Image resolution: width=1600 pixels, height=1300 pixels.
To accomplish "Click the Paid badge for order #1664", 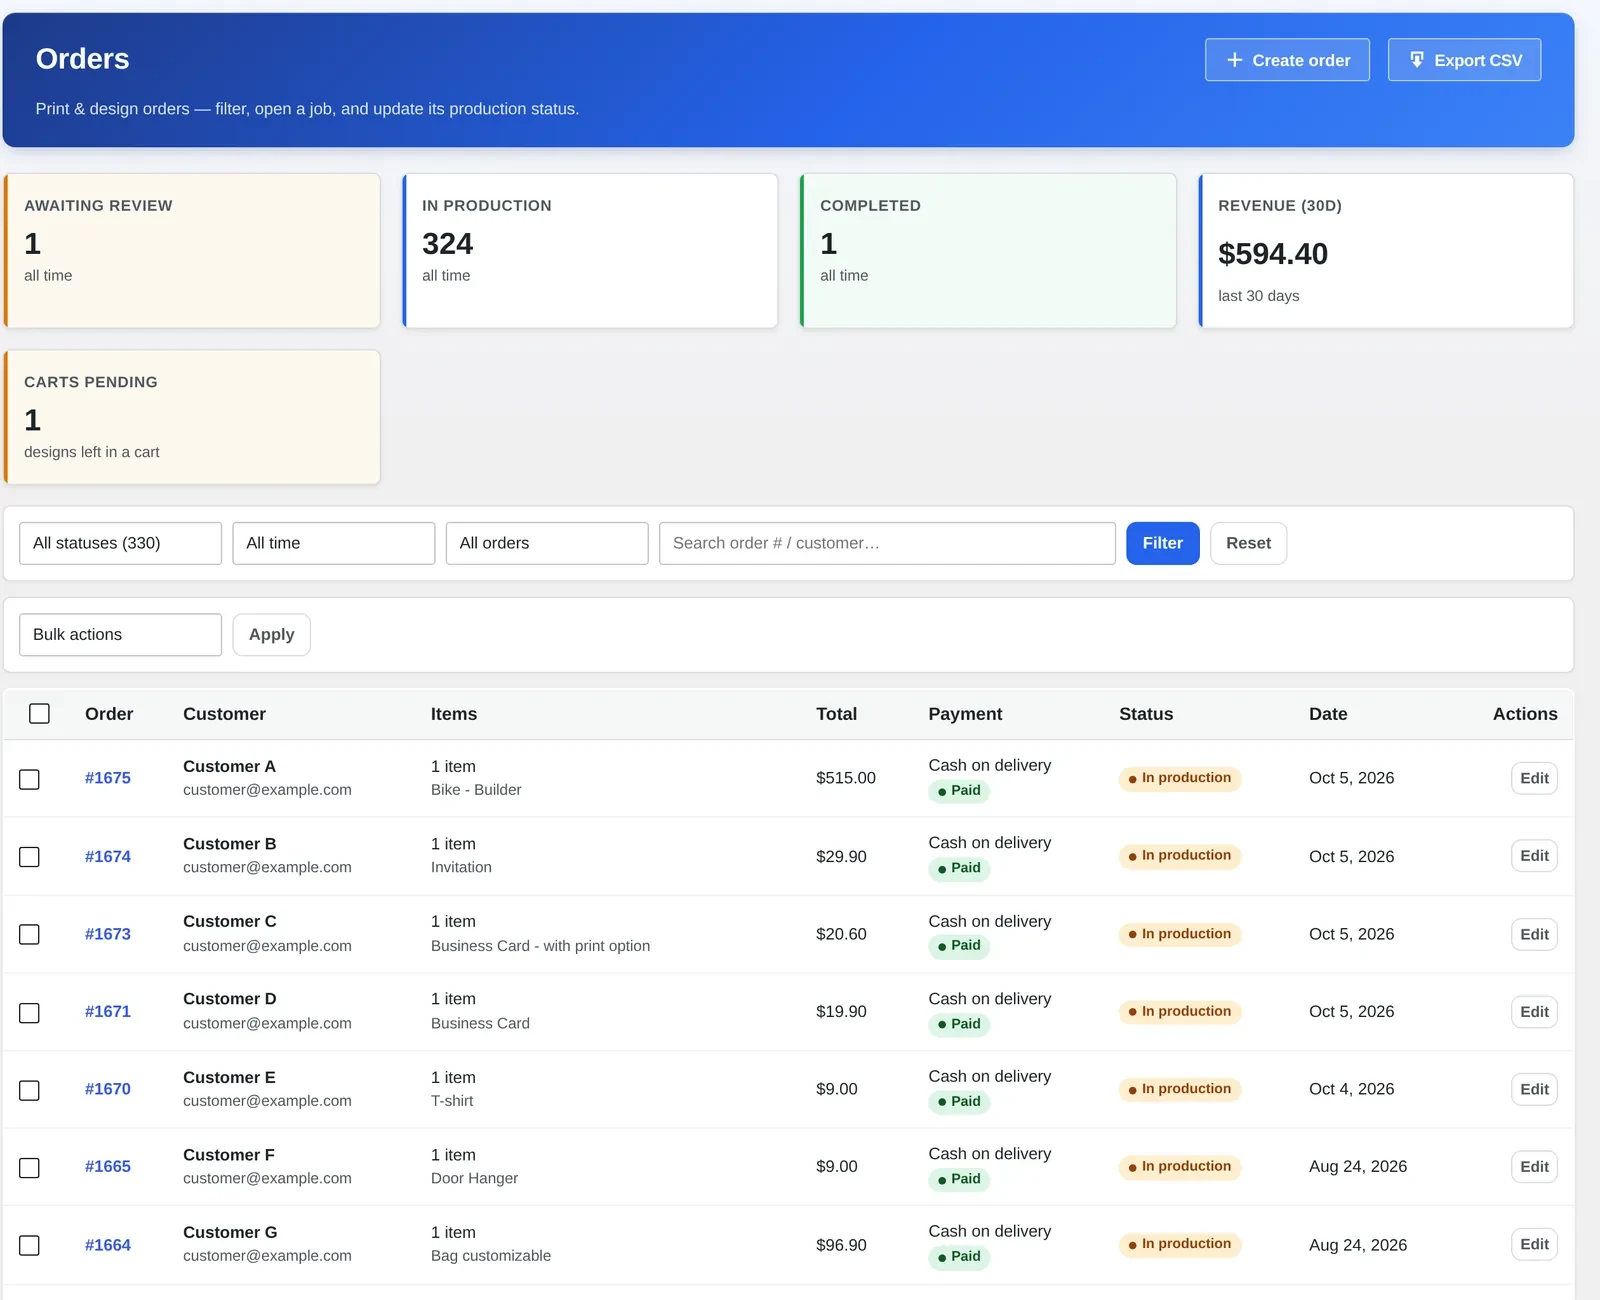I will pos(959,1257).
